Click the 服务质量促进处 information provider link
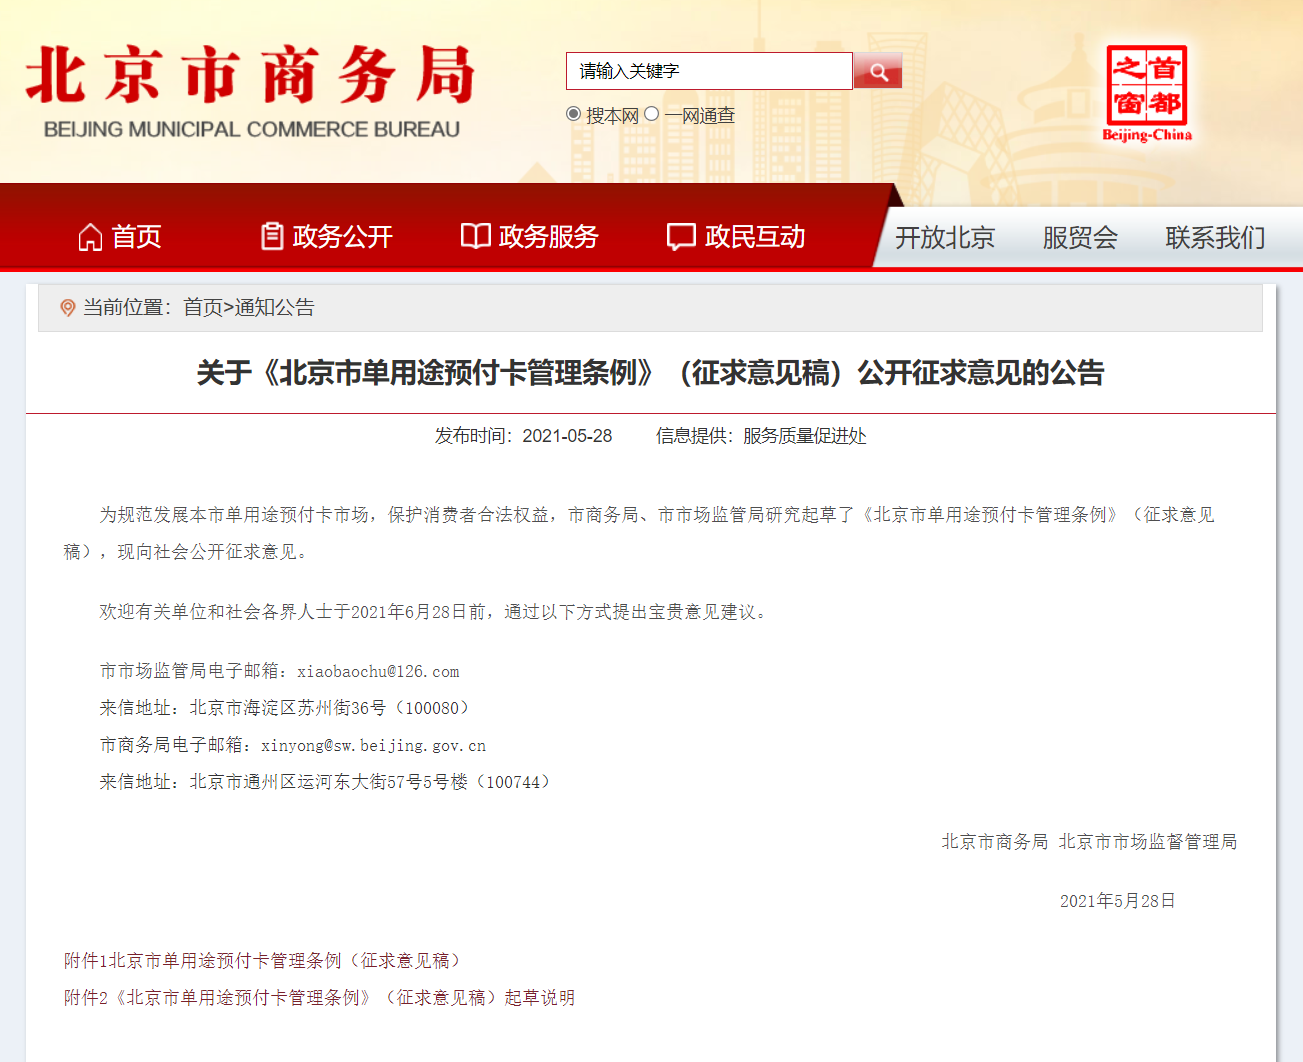The height and width of the screenshot is (1062, 1303). pos(804,436)
